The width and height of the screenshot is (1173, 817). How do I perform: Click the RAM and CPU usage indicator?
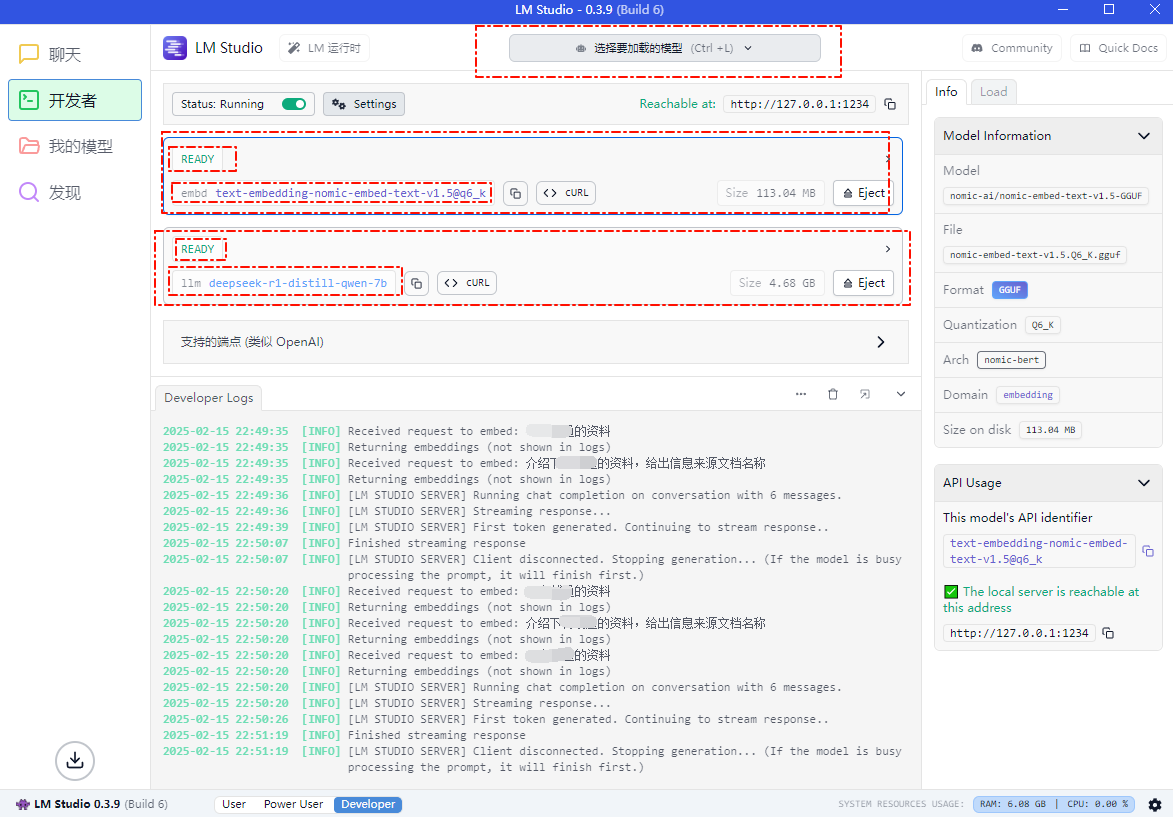tap(1054, 804)
